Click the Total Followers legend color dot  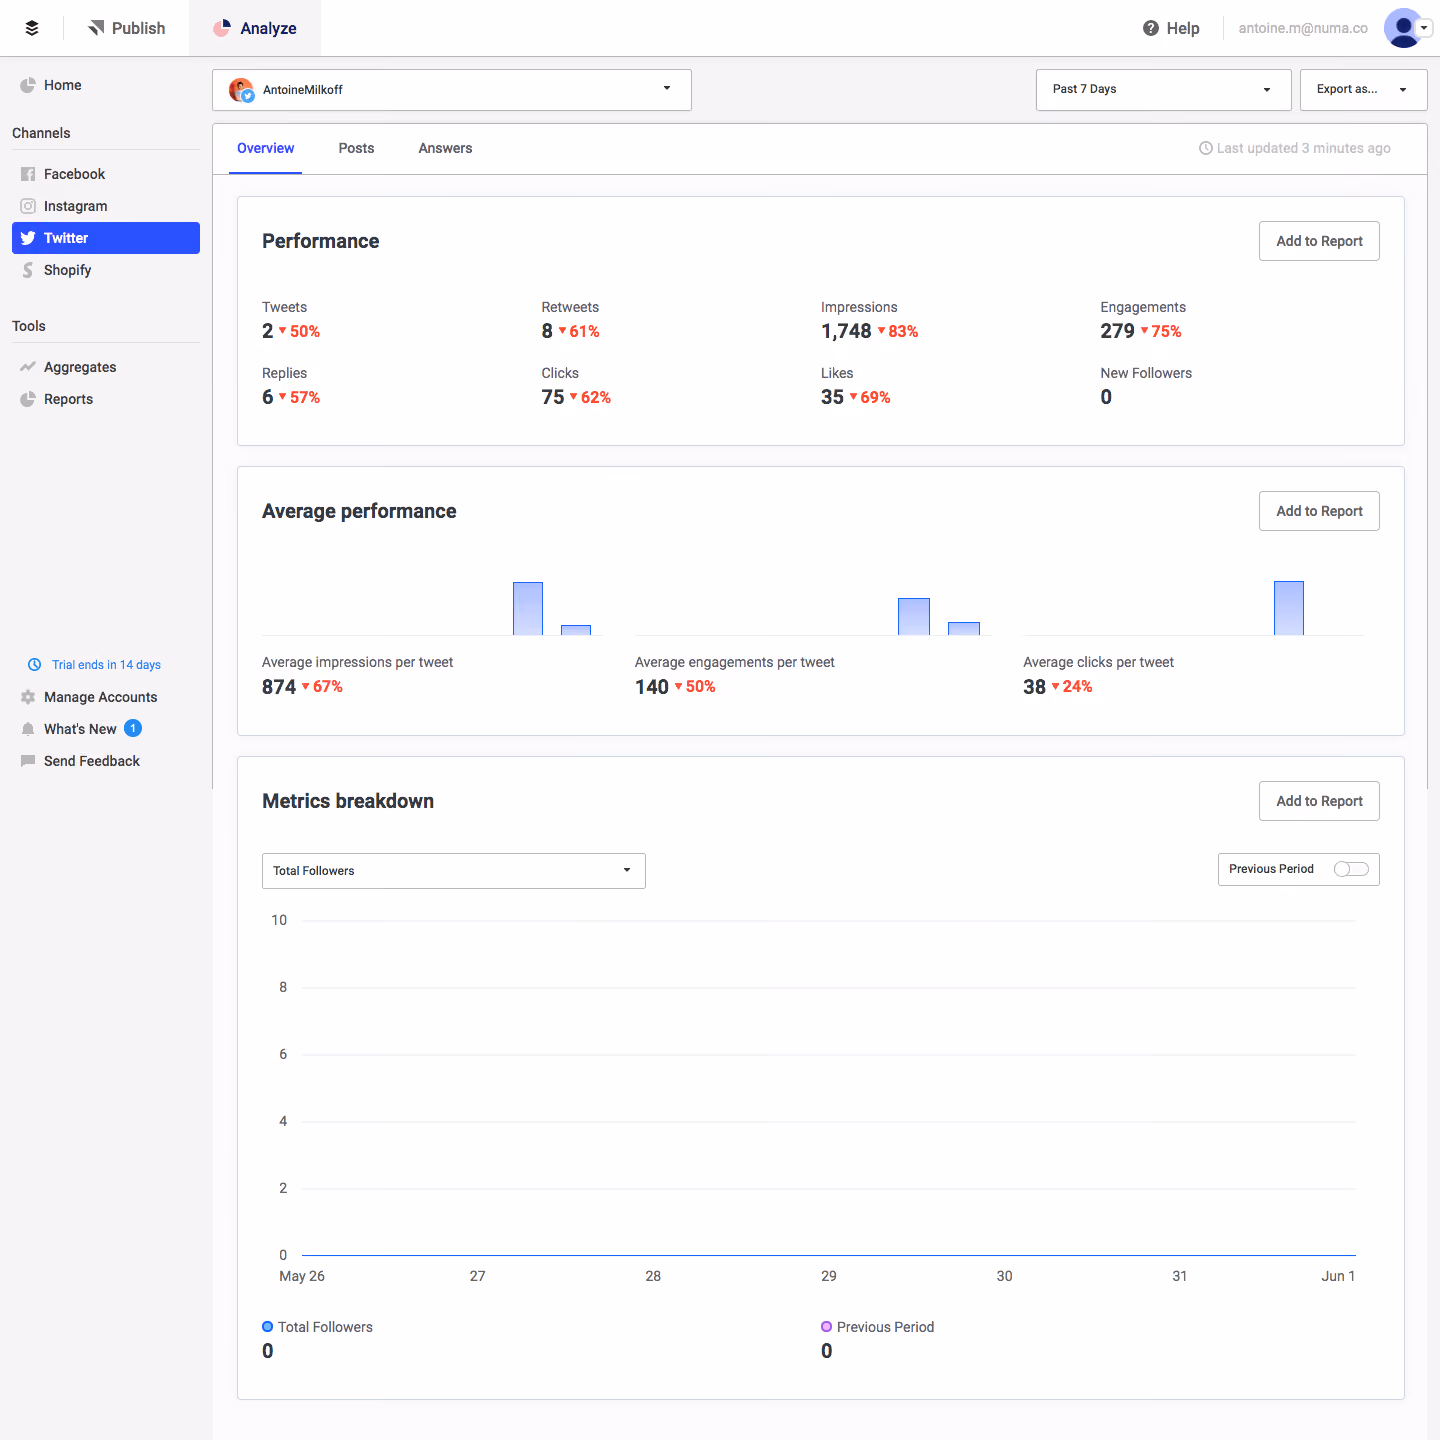268,1327
